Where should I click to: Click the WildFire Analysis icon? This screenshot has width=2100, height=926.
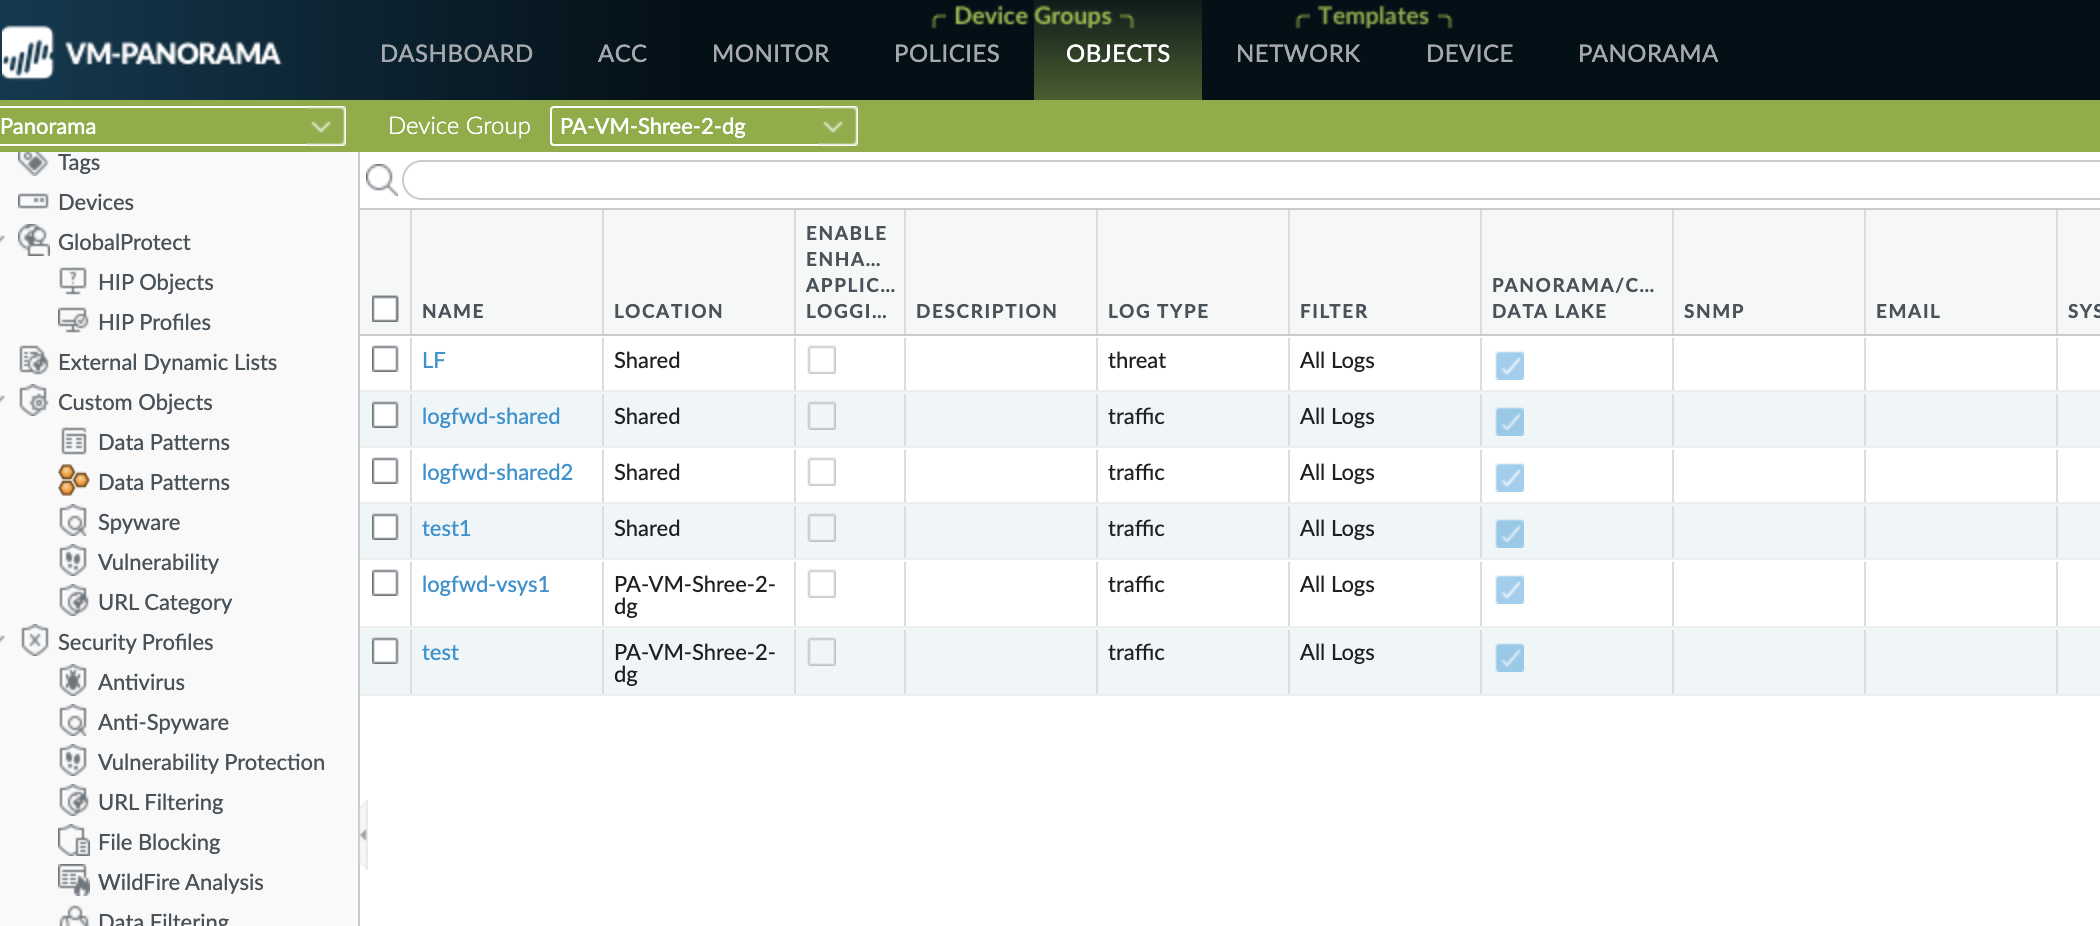(73, 880)
